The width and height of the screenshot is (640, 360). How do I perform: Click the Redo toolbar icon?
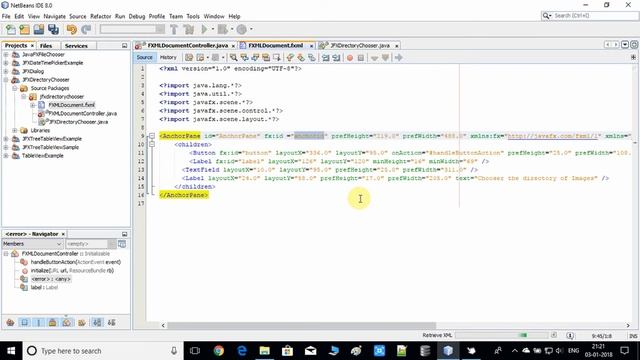tap(86, 29)
